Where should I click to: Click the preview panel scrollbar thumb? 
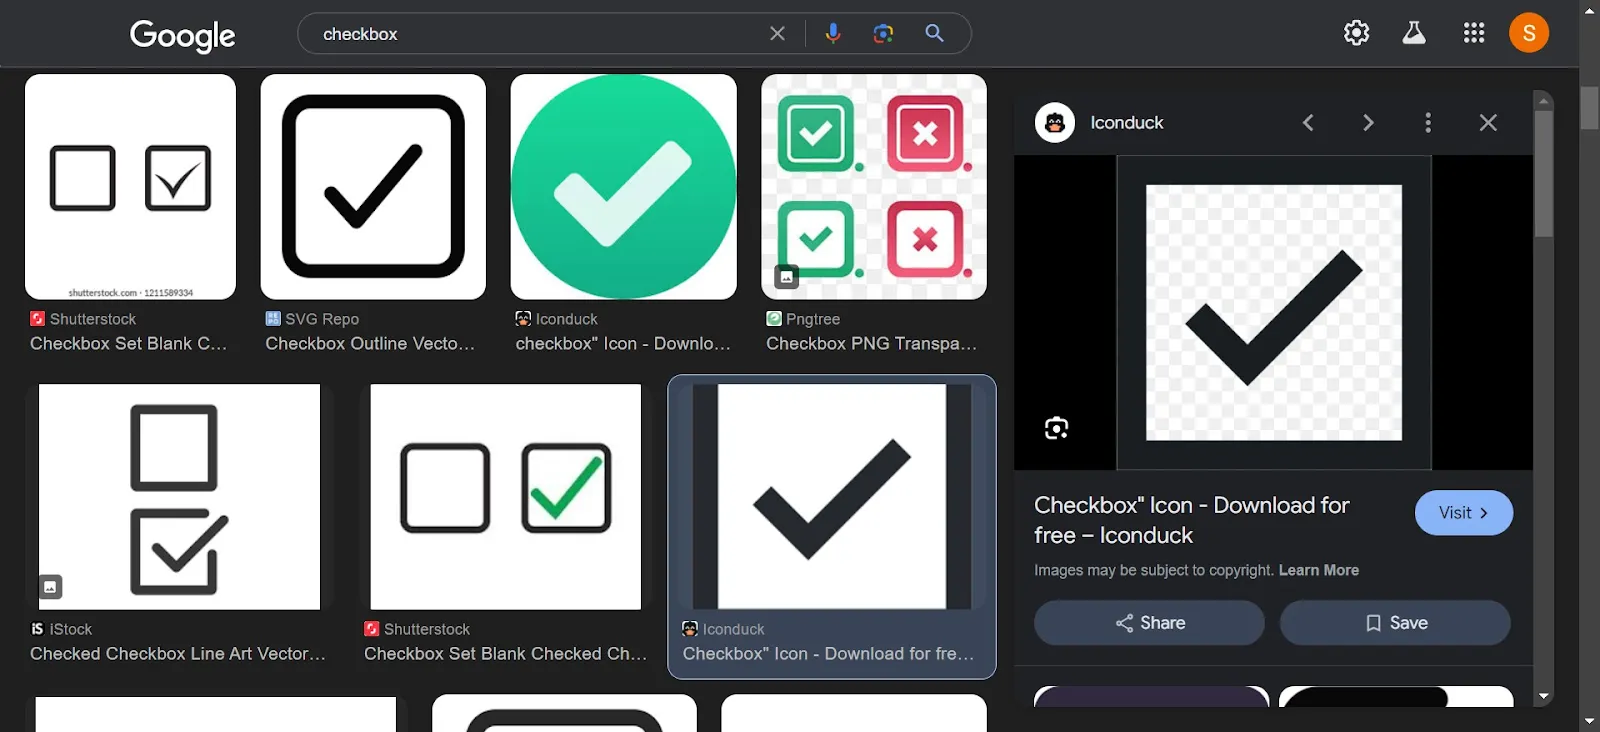[1544, 173]
